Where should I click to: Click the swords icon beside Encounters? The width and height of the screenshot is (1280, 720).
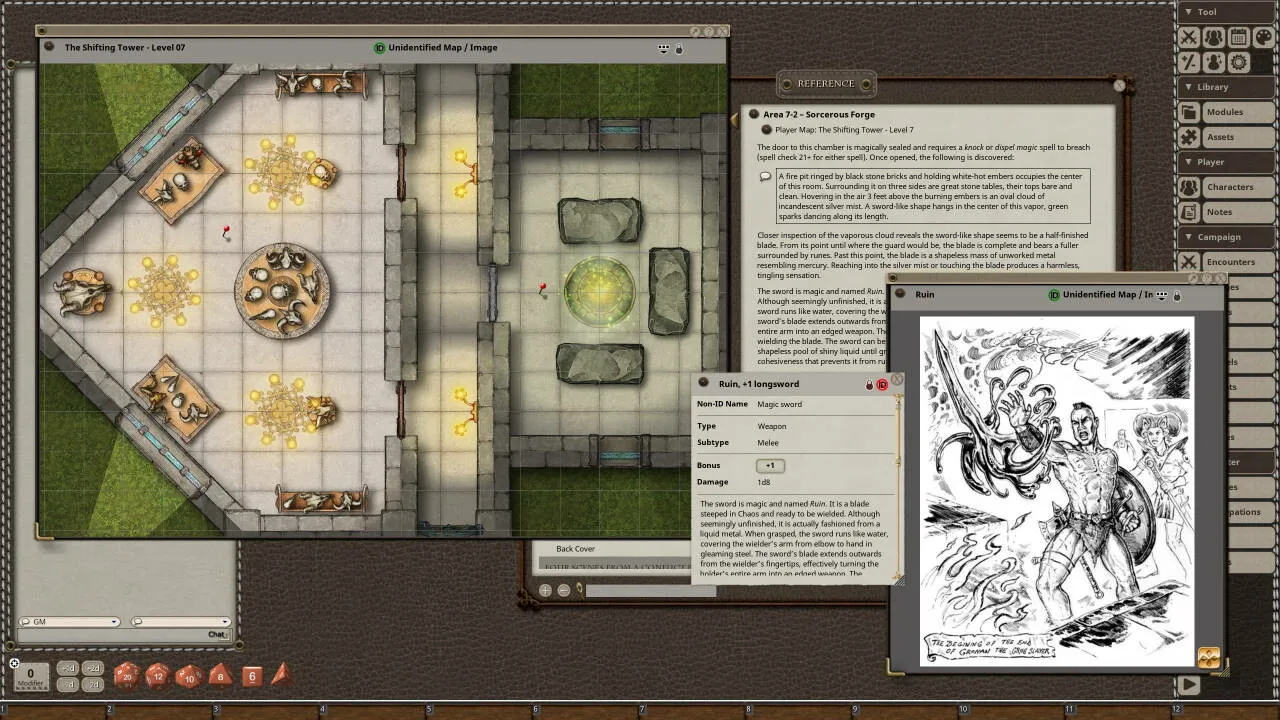(1189, 262)
